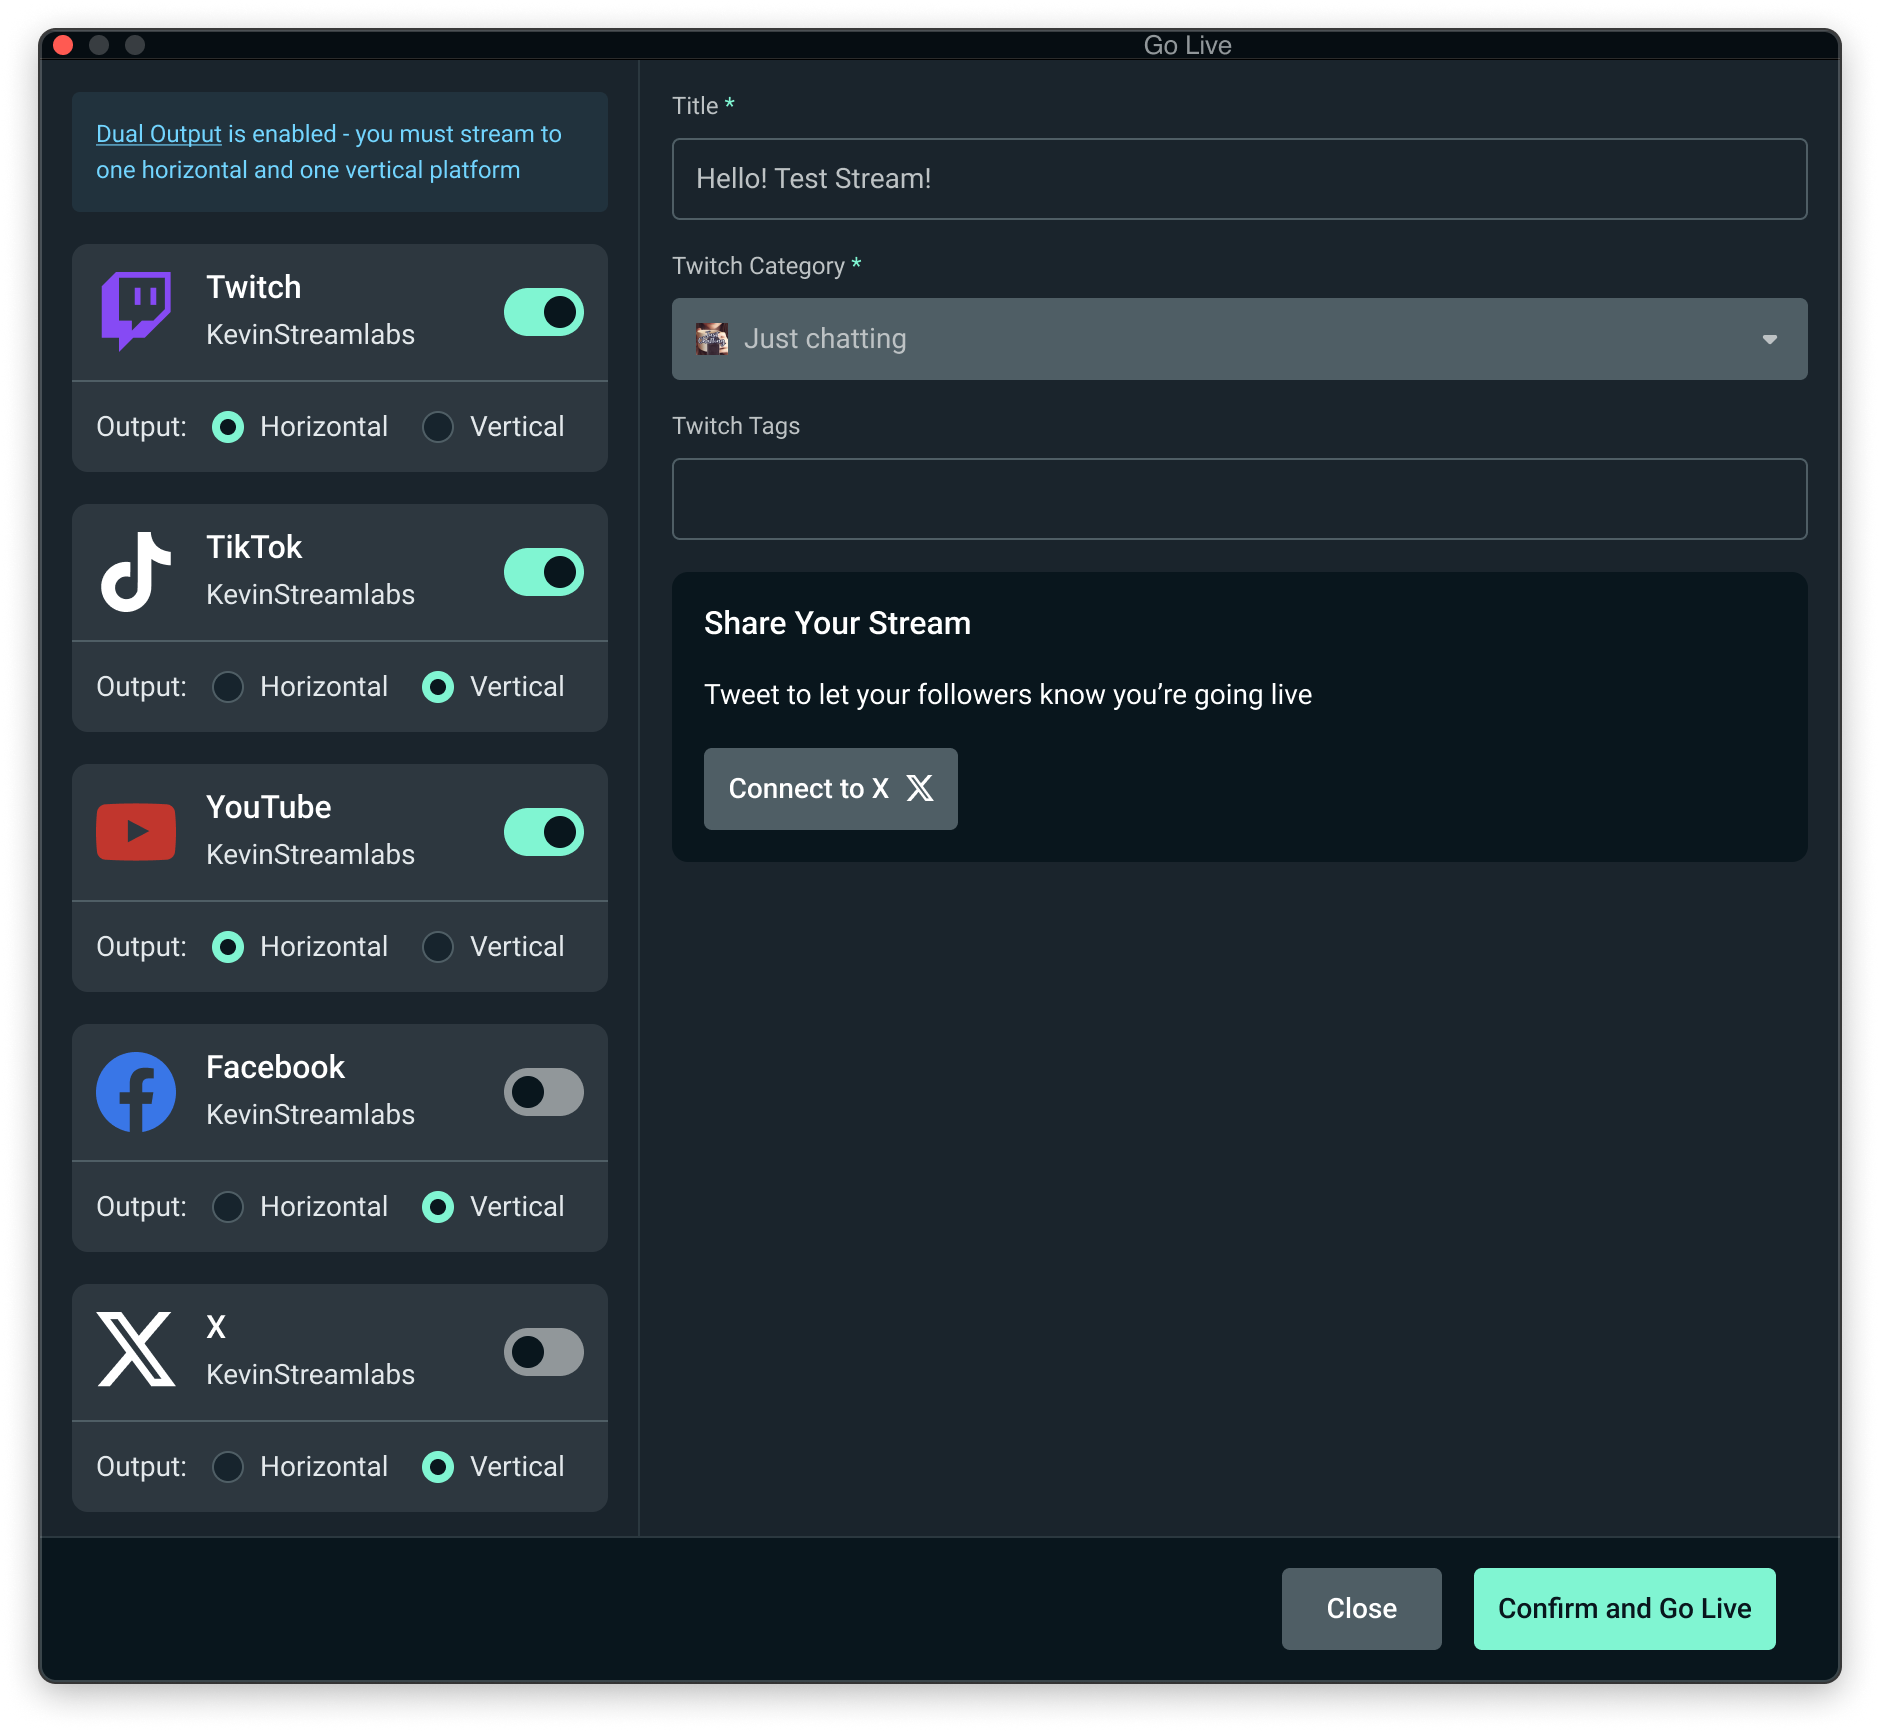Select Horizontal output for YouTube
Image resolution: width=1880 pixels, height=1732 pixels.
pos(228,947)
